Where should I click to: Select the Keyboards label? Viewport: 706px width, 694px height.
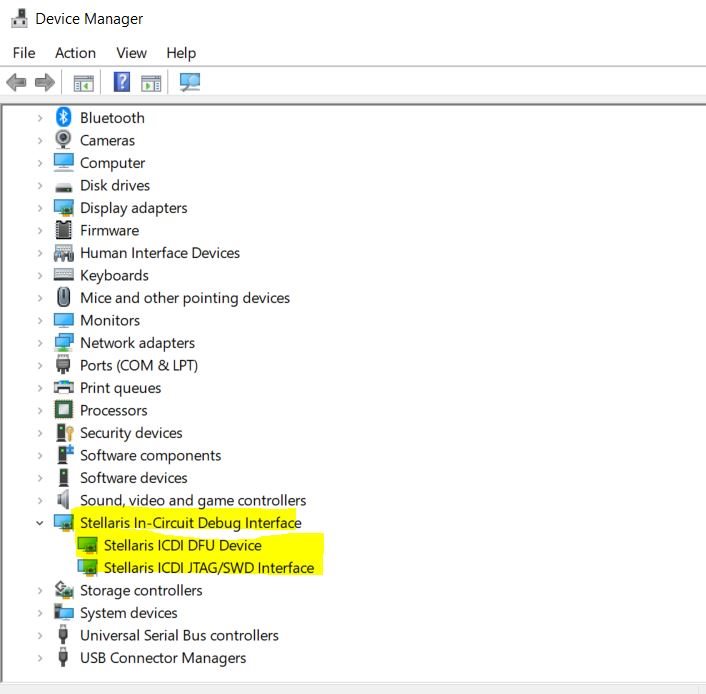pos(114,275)
